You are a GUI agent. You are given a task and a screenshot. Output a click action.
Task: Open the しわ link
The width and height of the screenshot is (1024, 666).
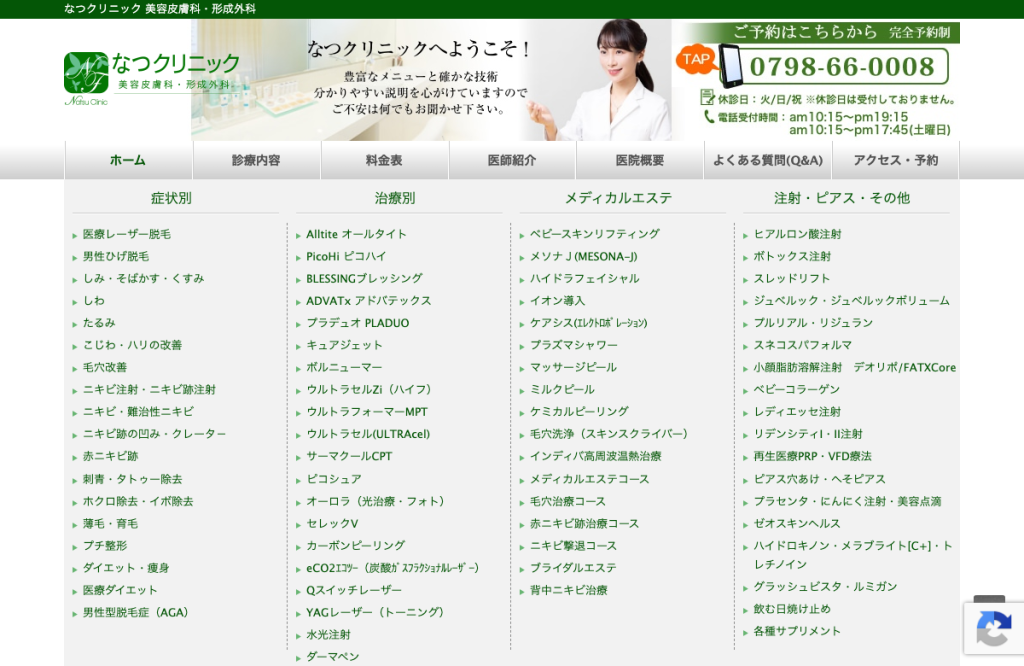pyautogui.click(x=93, y=300)
